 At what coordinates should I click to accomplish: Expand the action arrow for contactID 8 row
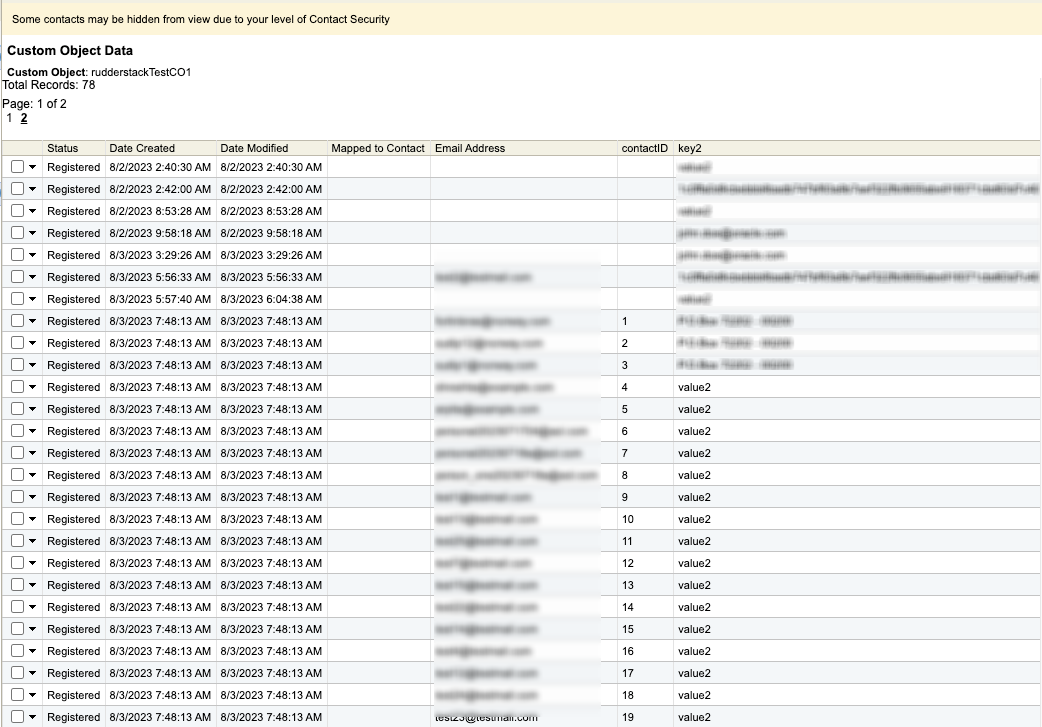(32, 476)
